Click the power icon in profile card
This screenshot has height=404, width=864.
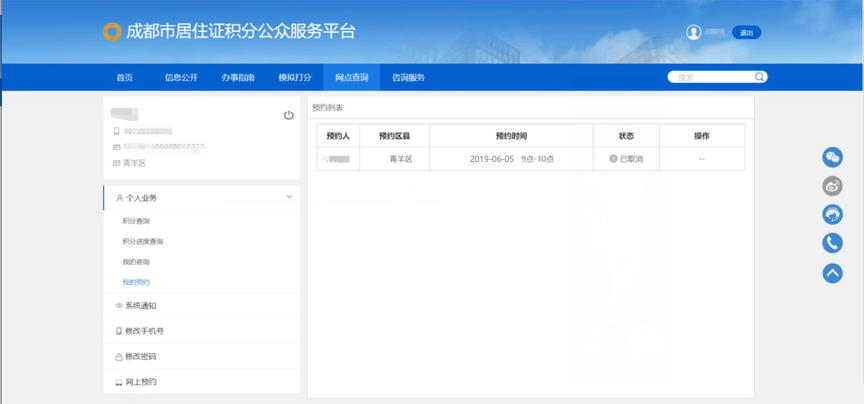pos(289,115)
